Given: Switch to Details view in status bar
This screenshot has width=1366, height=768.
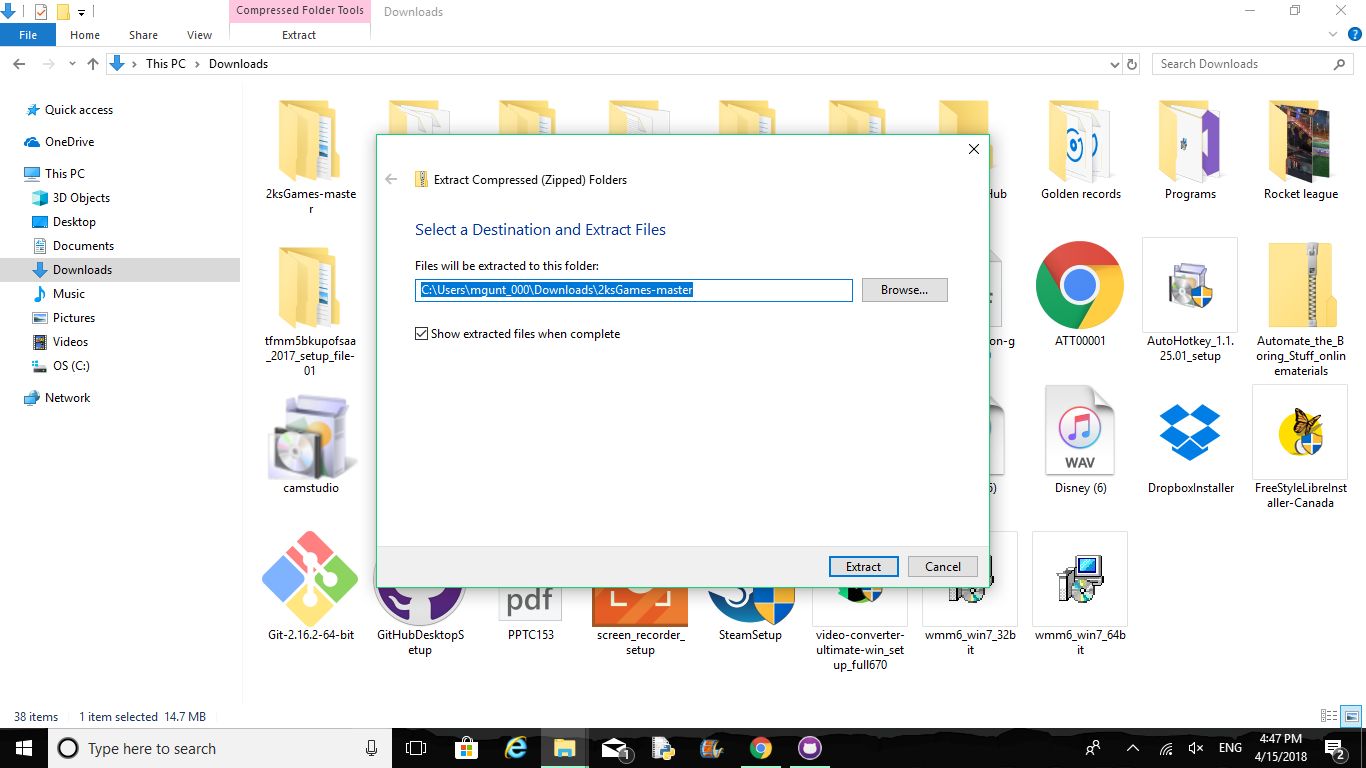Looking at the screenshot, I should 1329,716.
